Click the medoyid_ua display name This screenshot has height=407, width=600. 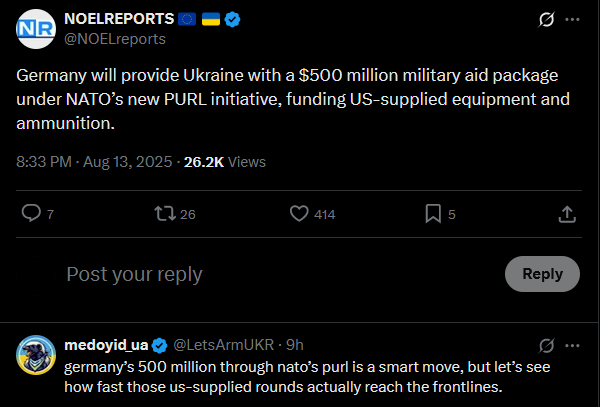(x=107, y=345)
